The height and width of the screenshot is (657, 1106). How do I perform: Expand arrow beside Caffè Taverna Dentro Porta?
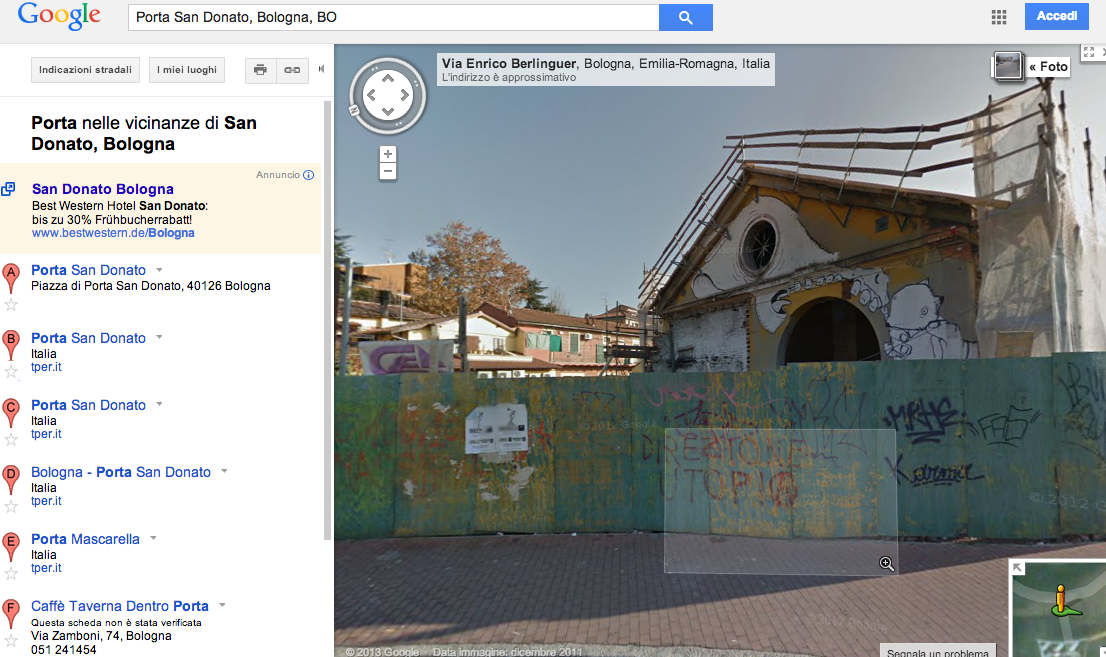tap(222, 605)
